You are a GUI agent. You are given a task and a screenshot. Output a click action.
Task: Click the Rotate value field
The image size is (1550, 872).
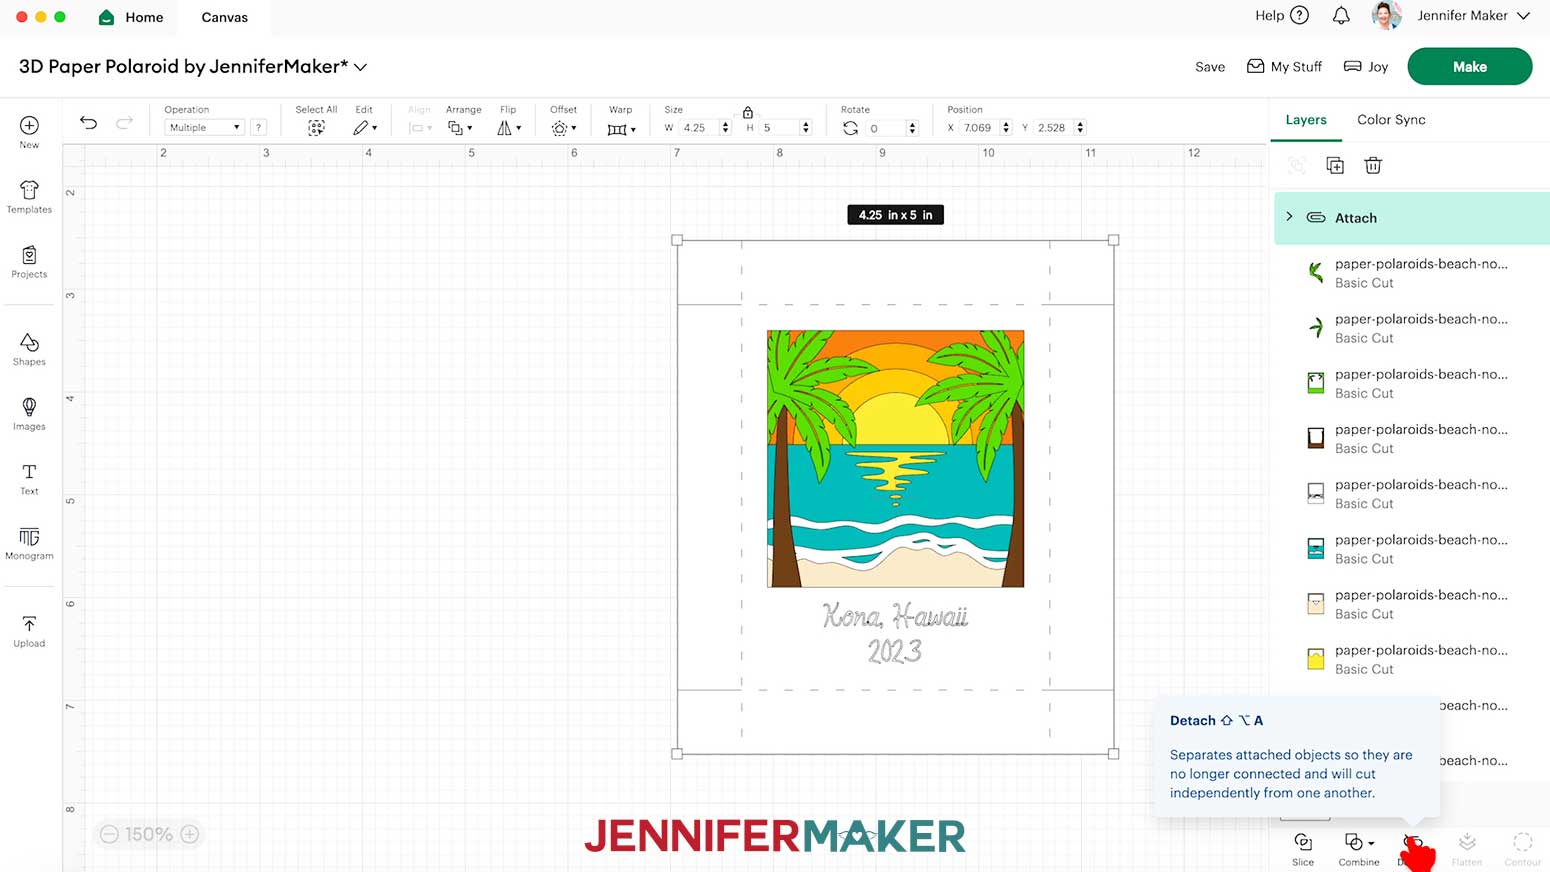pyautogui.click(x=886, y=128)
